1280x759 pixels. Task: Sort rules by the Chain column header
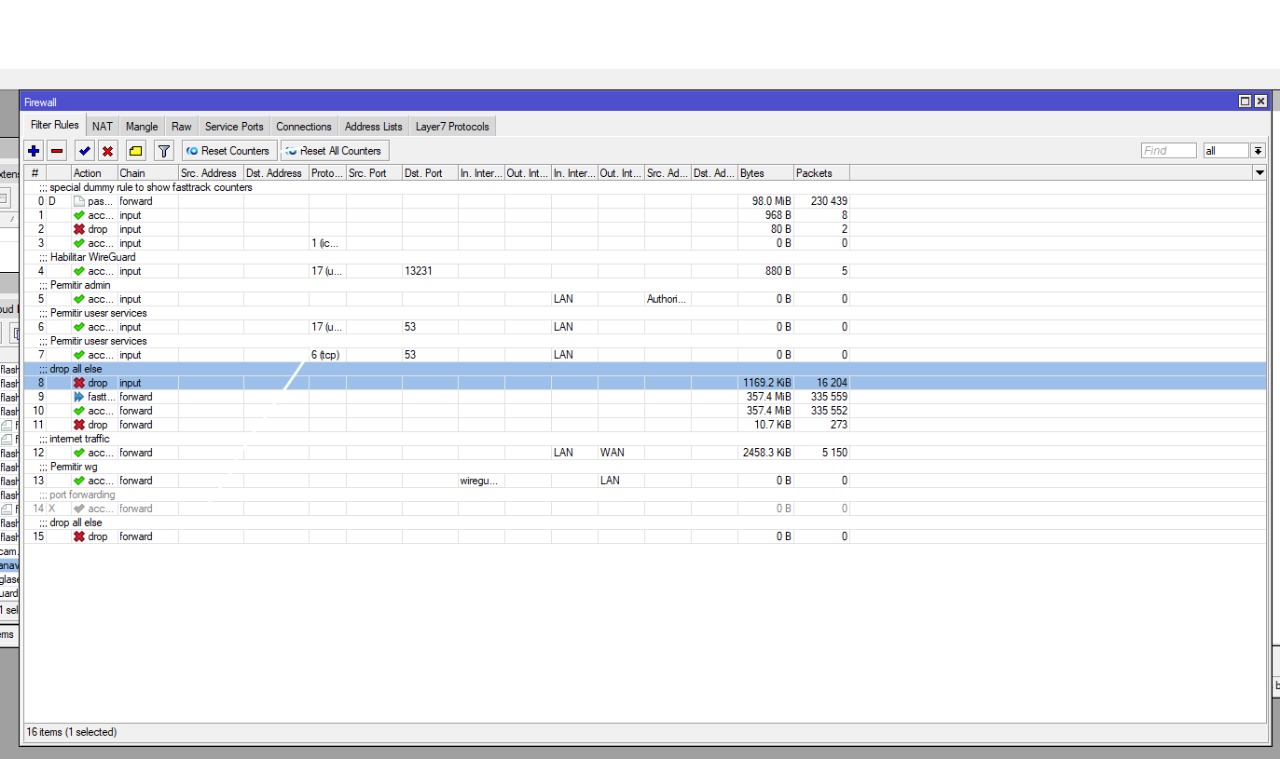click(x=148, y=173)
